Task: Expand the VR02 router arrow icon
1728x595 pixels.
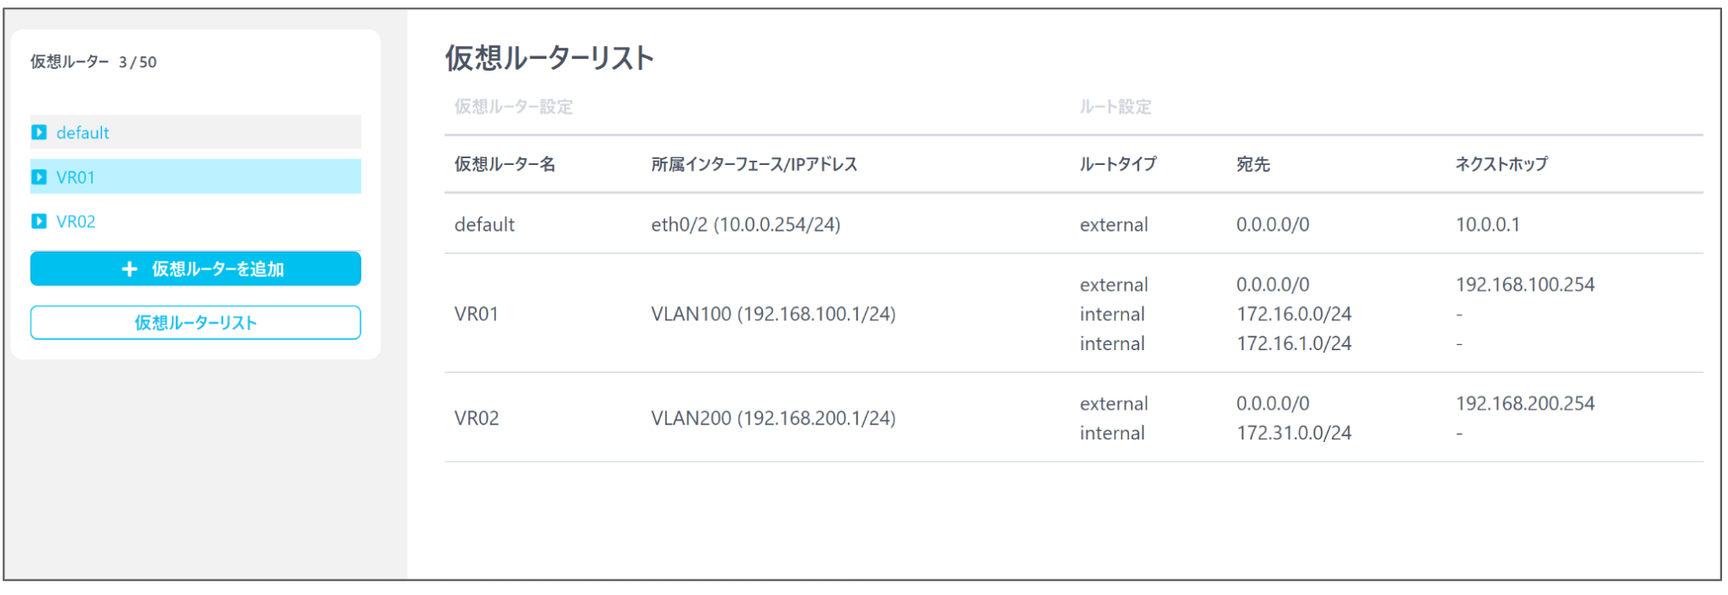Action: tap(39, 221)
